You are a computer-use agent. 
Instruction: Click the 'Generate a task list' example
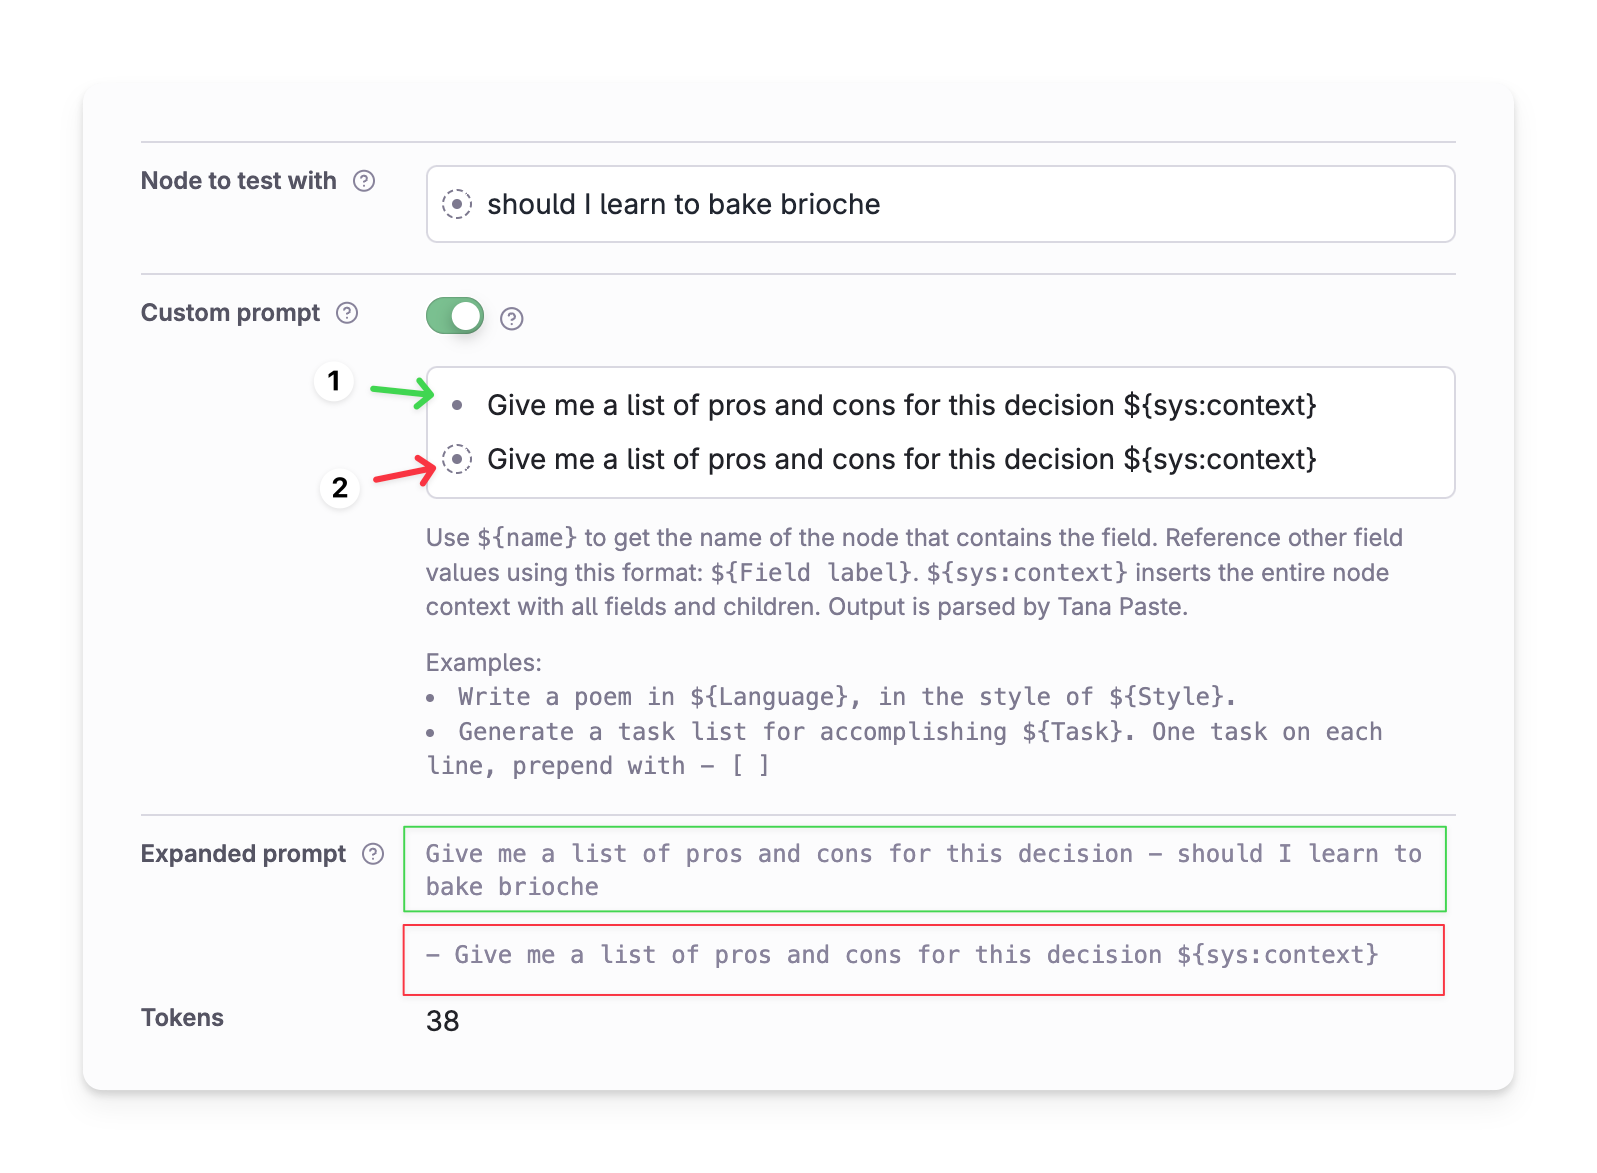[x=904, y=749]
